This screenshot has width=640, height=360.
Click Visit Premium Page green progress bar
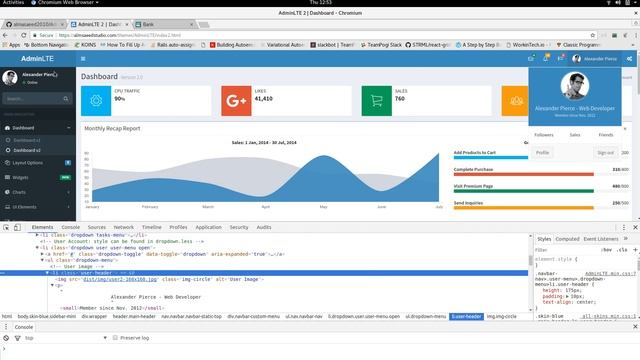click(524, 191)
